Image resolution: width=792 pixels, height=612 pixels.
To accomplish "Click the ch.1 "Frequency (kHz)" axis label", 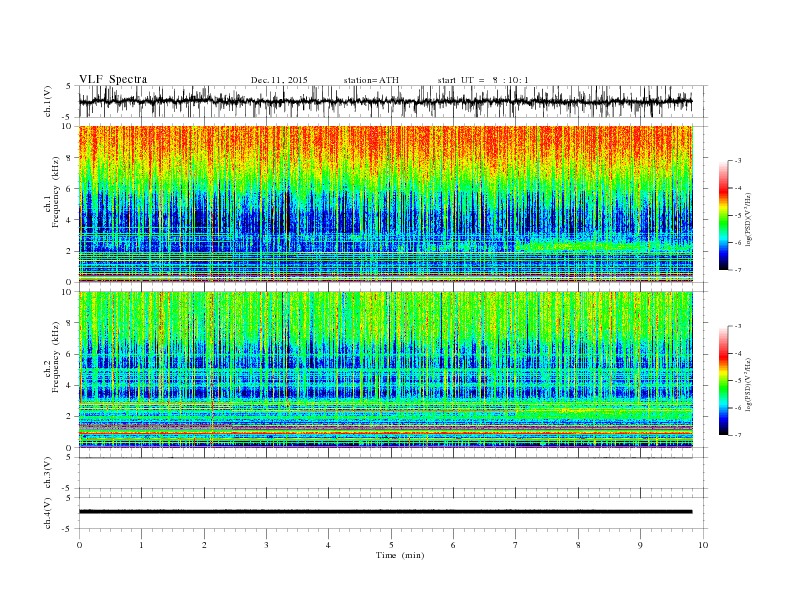I will [x=55, y=192].
